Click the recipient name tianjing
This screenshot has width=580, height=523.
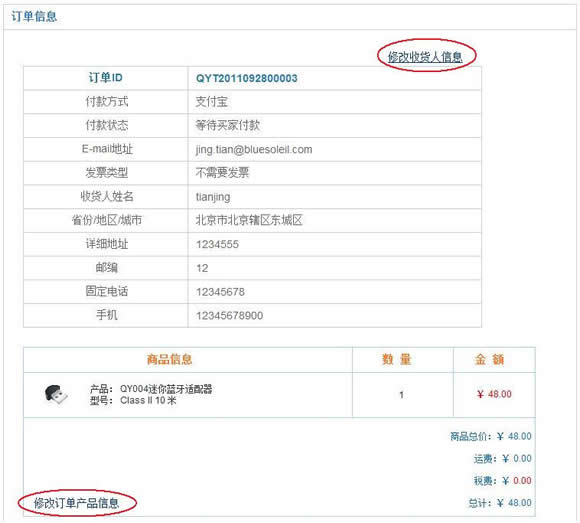(213, 197)
